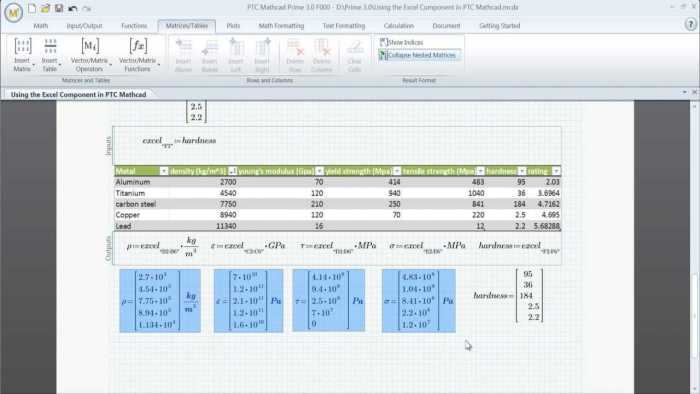The width and height of the screenshot is (700, 394).
Task: Open the Mathcad round application button
Action: 13,13
